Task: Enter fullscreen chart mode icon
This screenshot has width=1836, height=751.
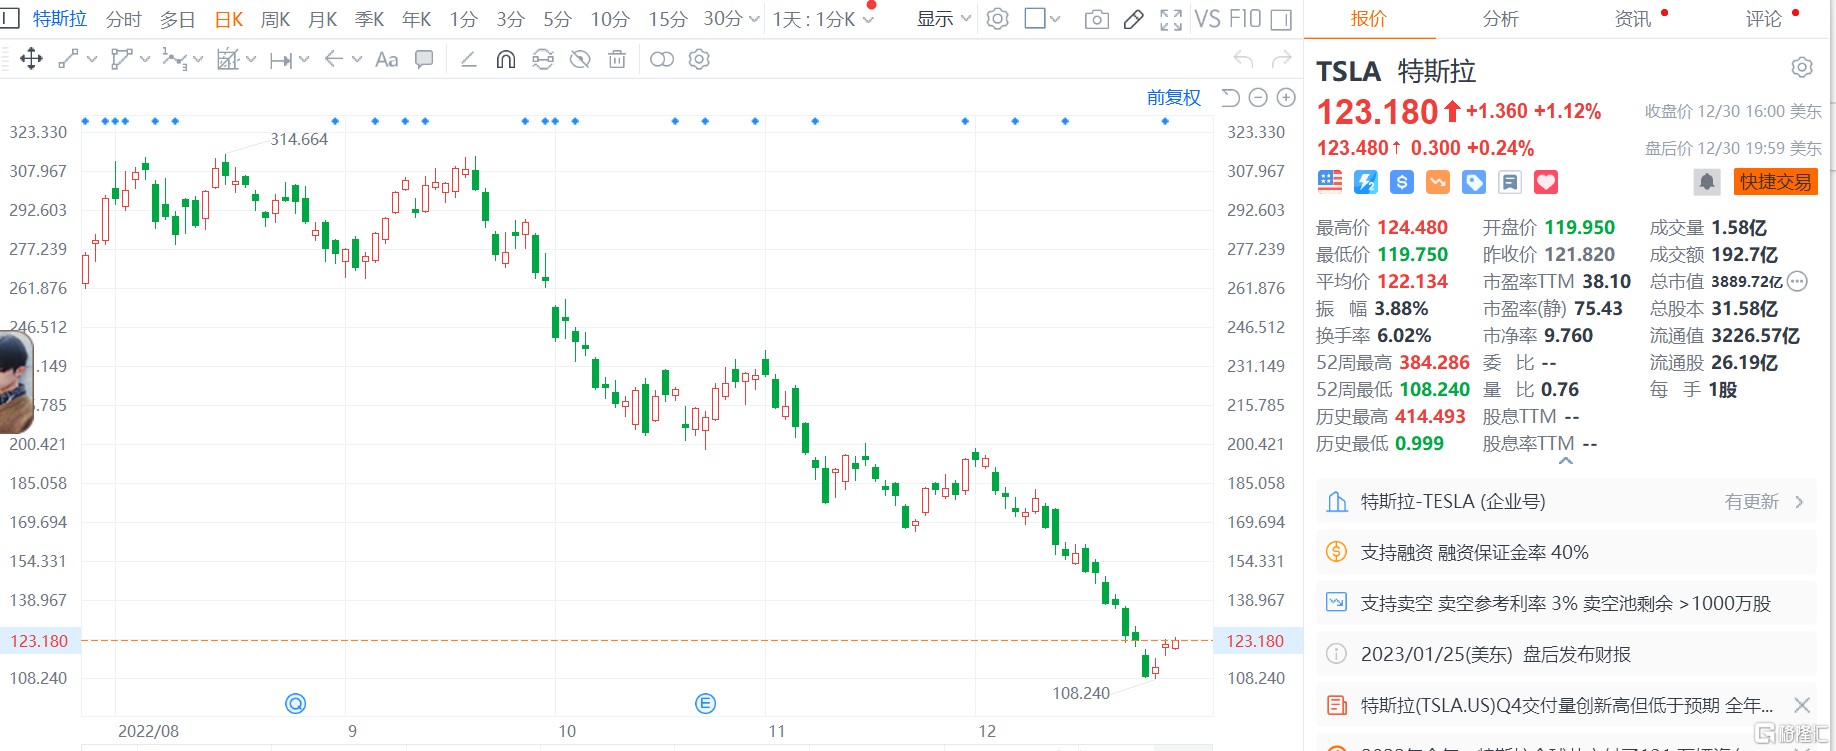Action: (1171, 19)
